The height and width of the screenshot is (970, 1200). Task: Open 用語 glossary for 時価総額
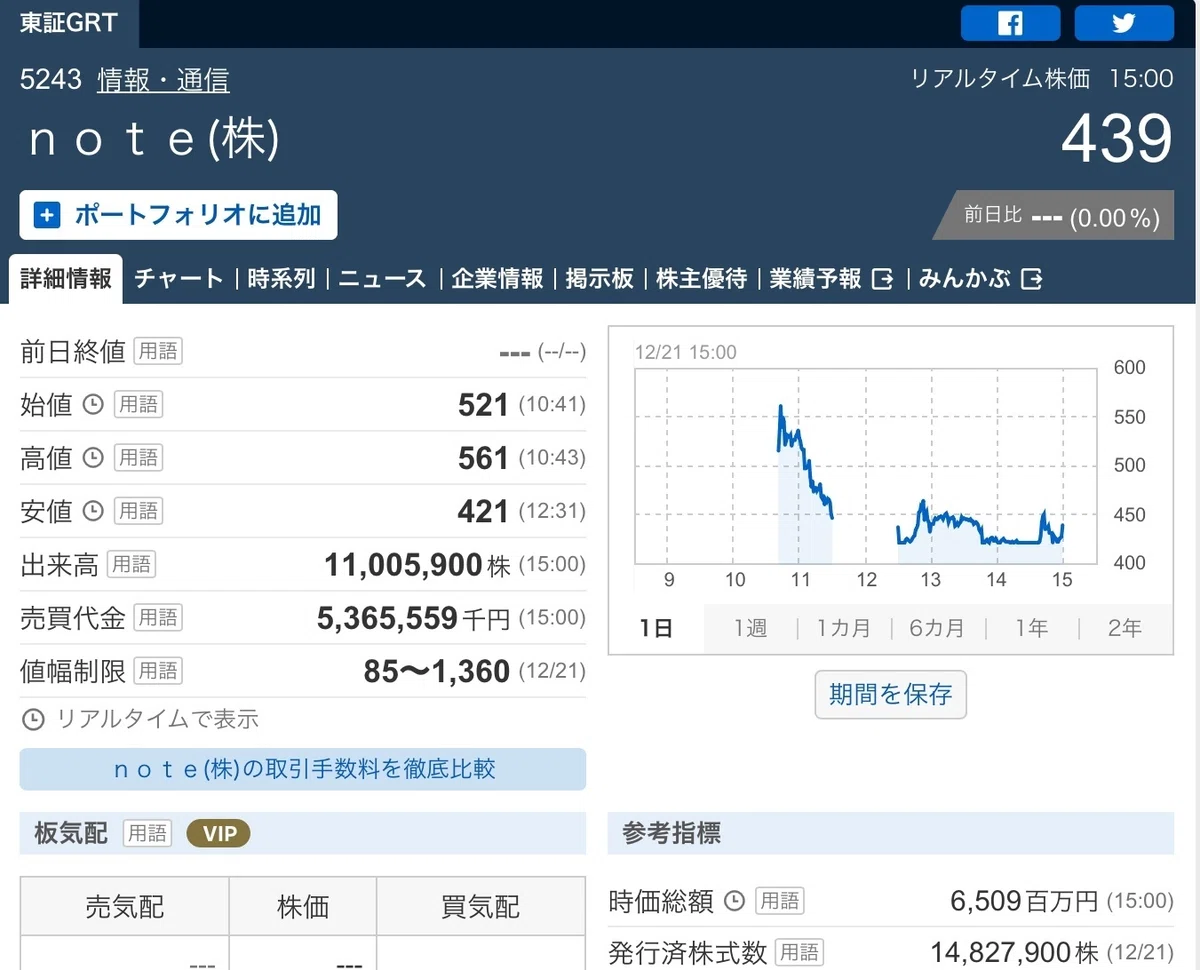pos(779,901)
